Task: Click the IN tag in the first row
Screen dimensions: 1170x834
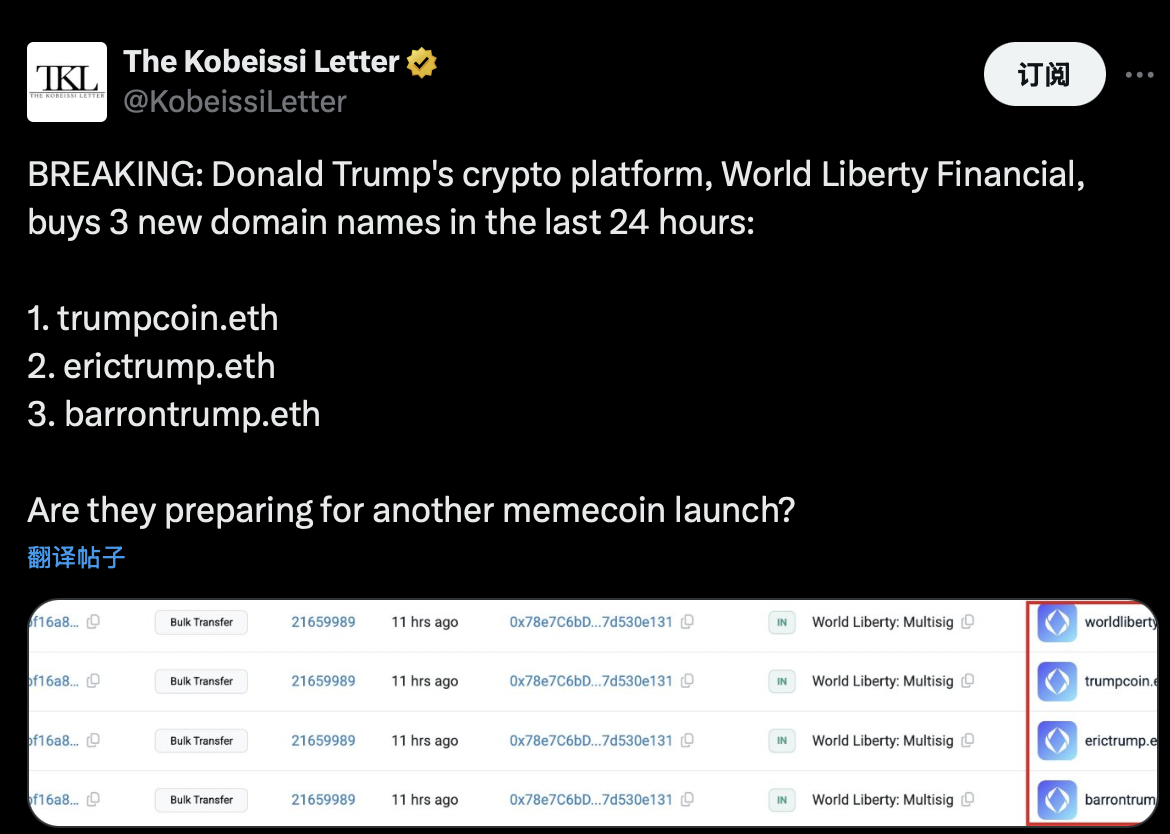Action: pyautogui.click(x=781, y=622)
